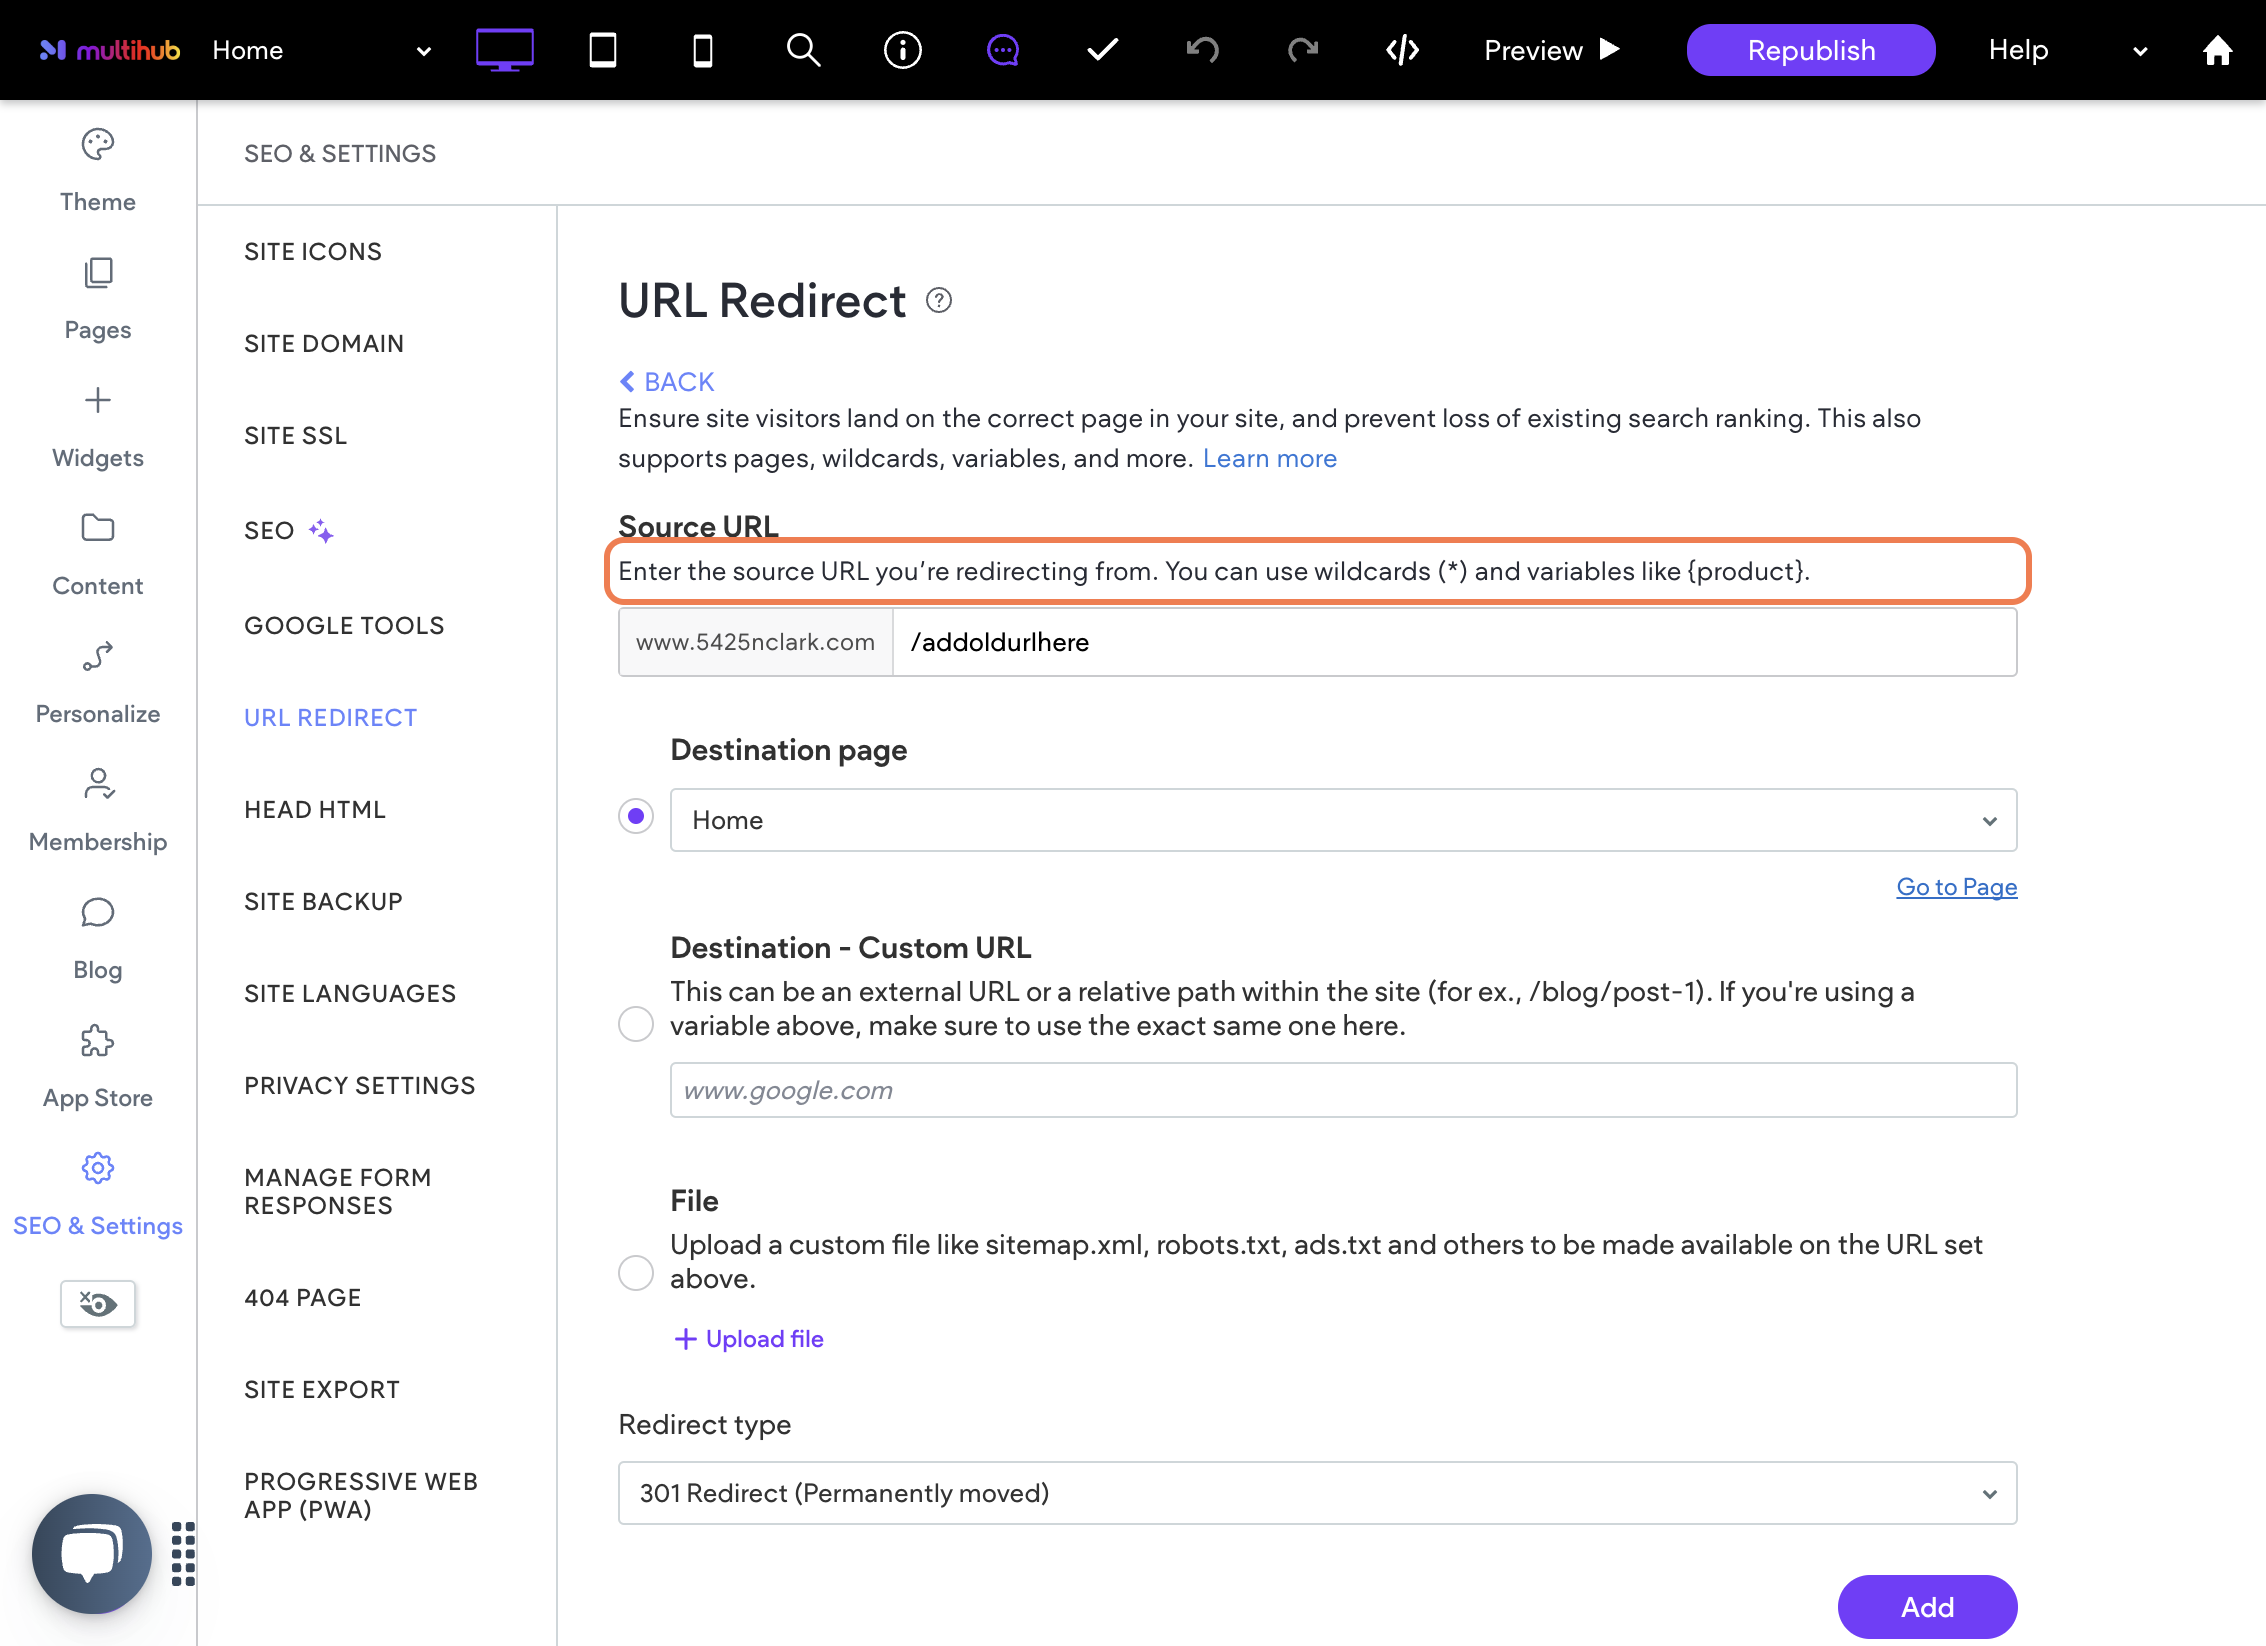The image size is (2266, 1646).
Task: Open the Blog panel
Action: (x=98, y=939)
